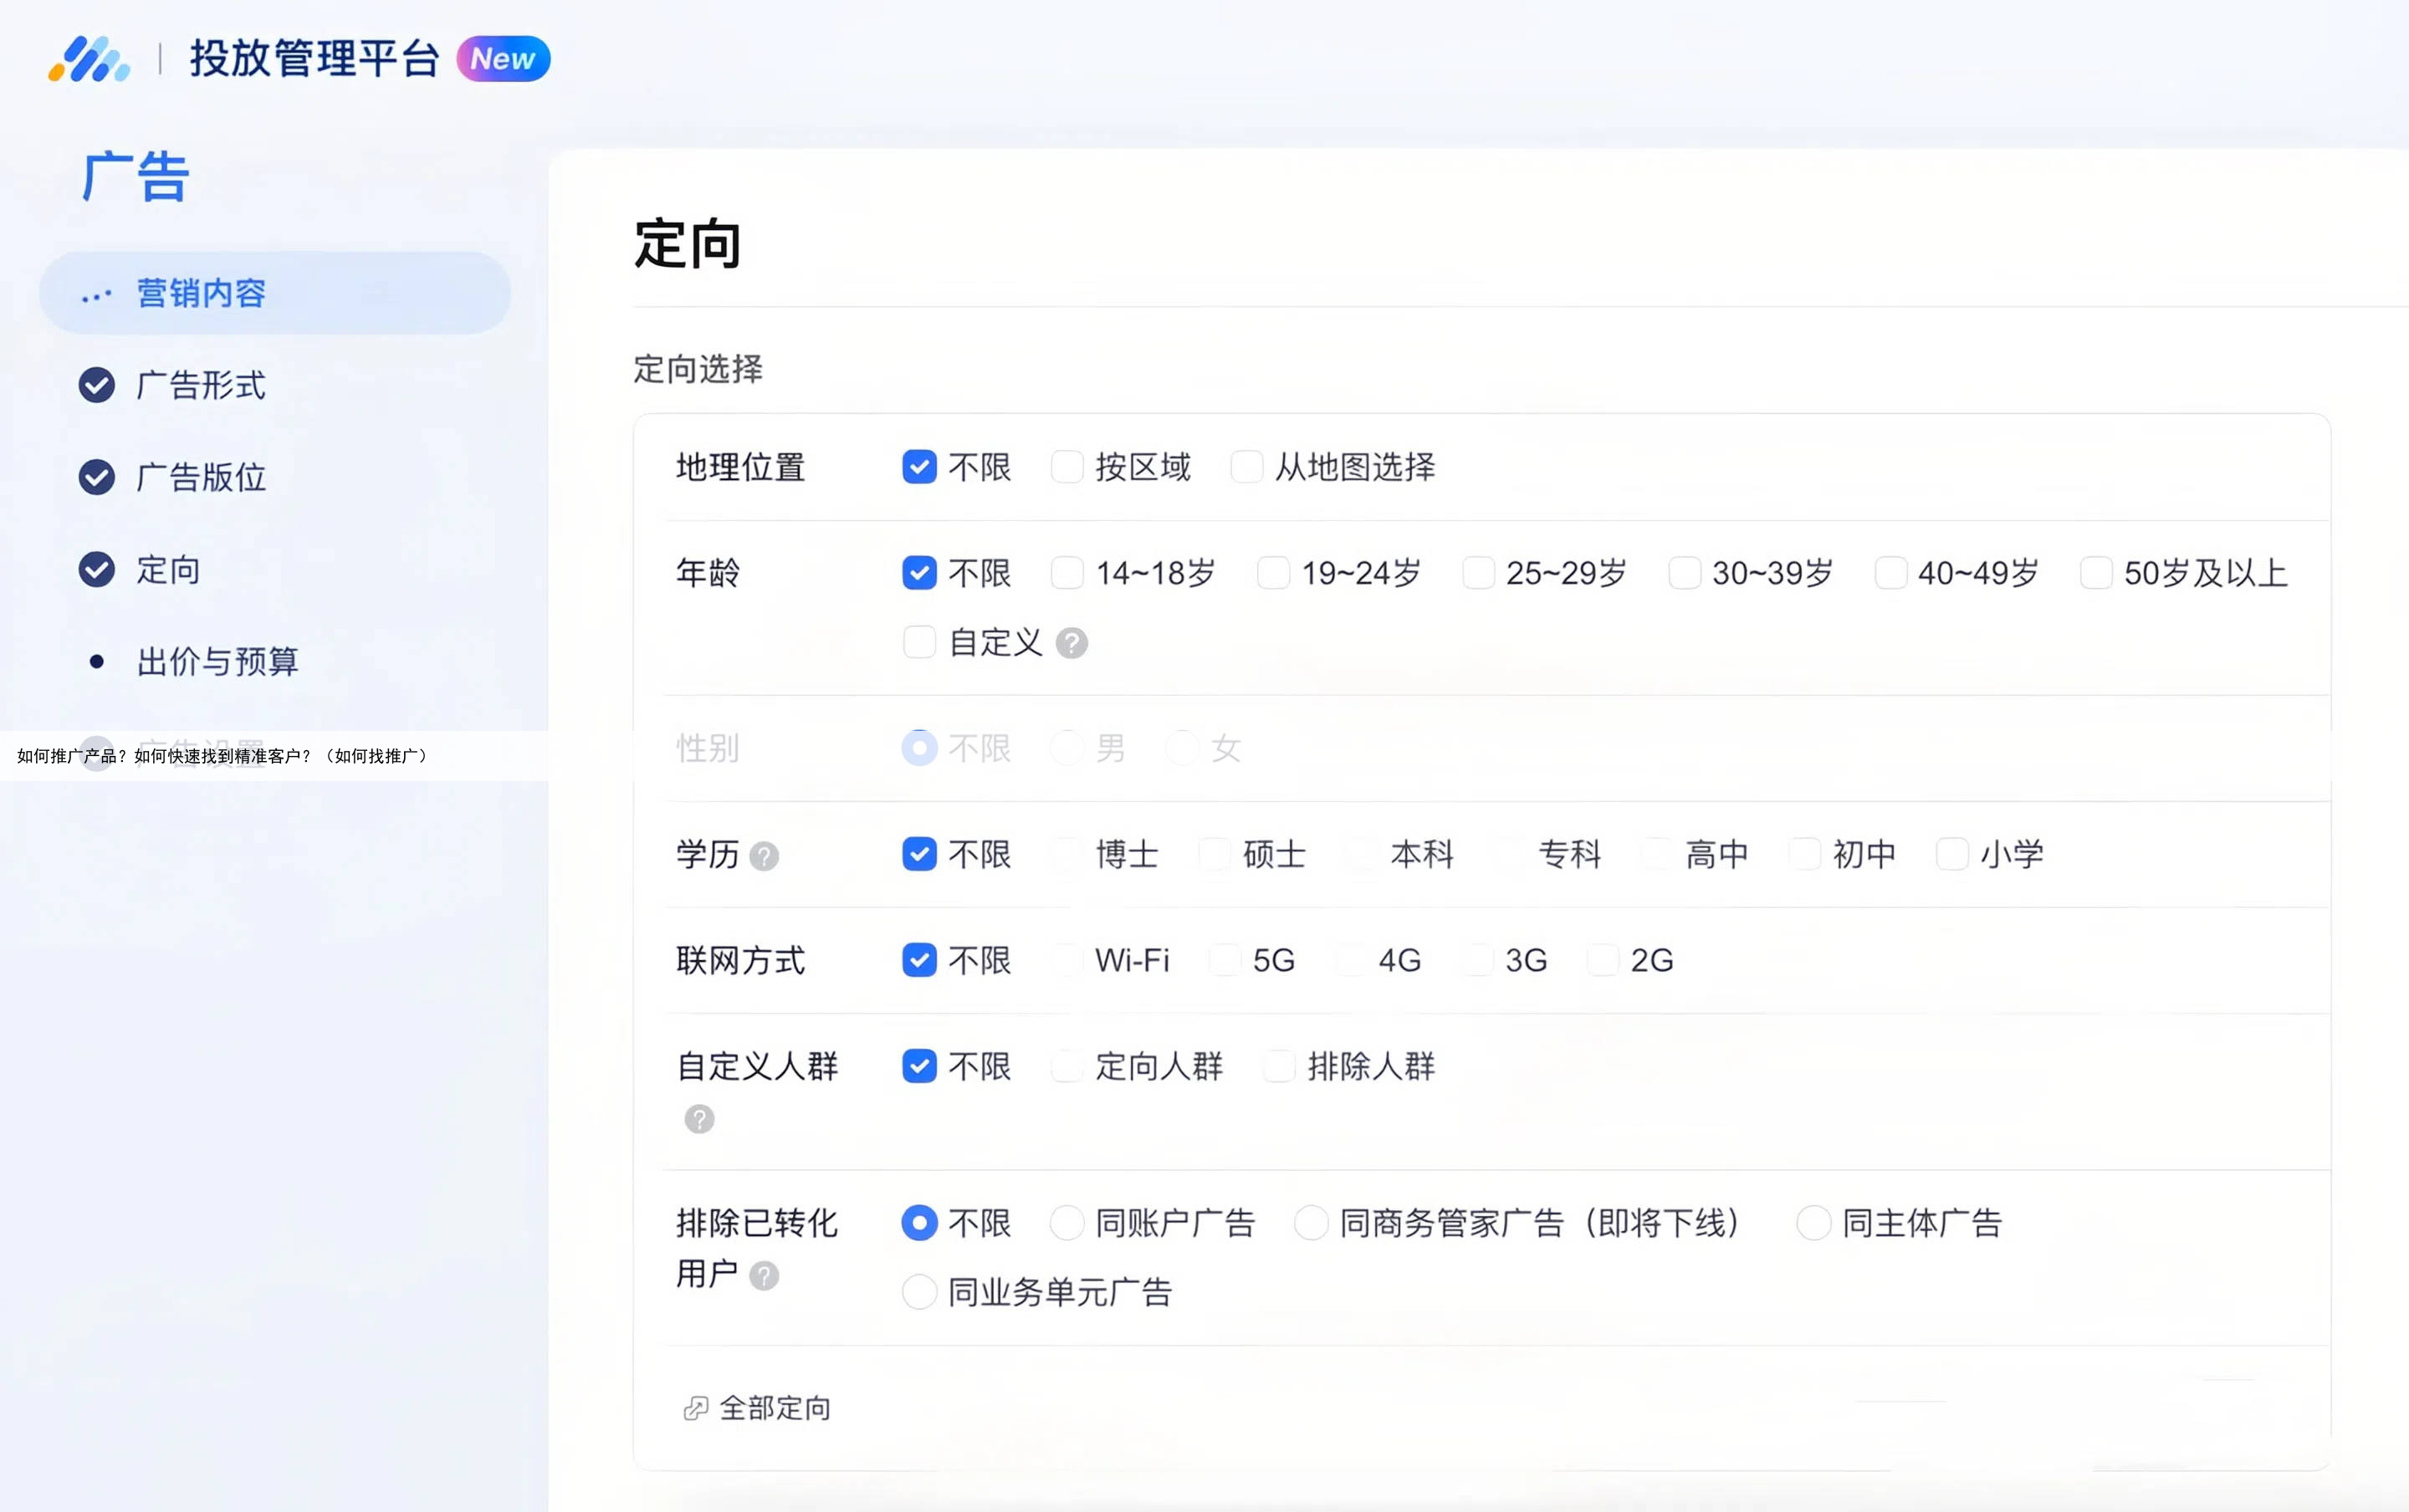Check the 5G network checkbox
Image resolution: width=2409 pixels, height=1512 pixels.
[1225, 960]
